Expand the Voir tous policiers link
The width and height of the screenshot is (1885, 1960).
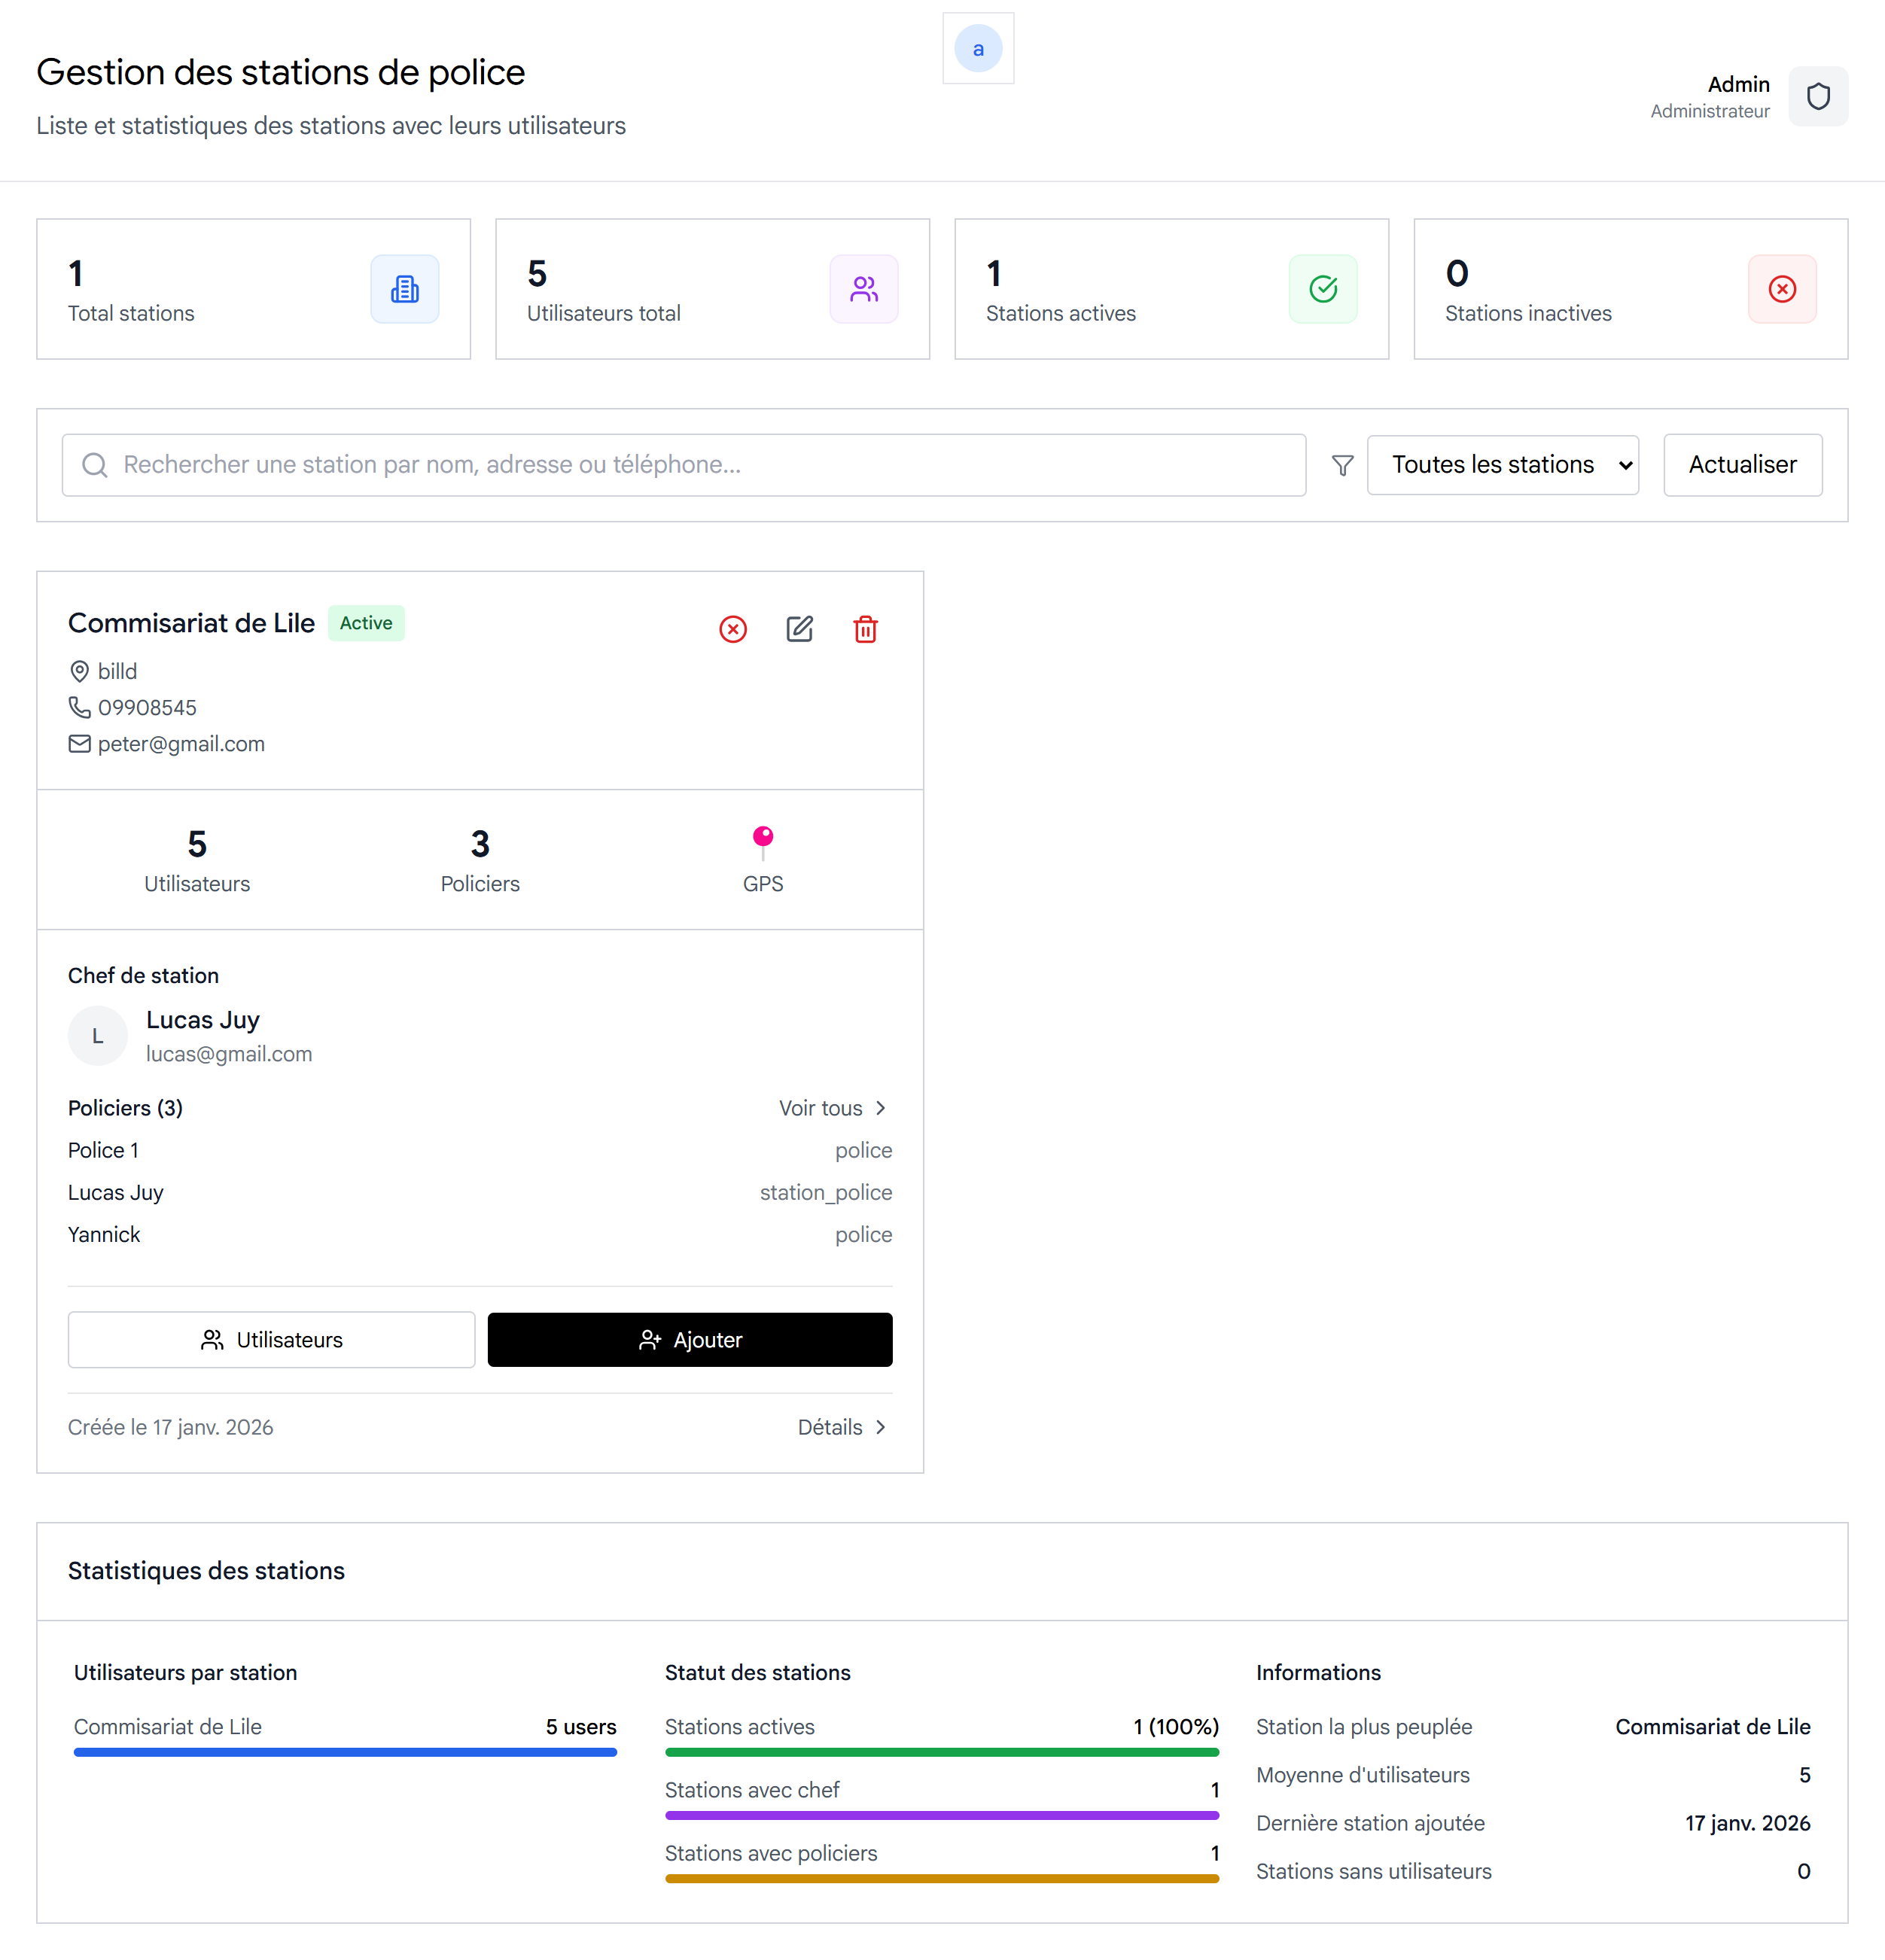coord(833,1108)
